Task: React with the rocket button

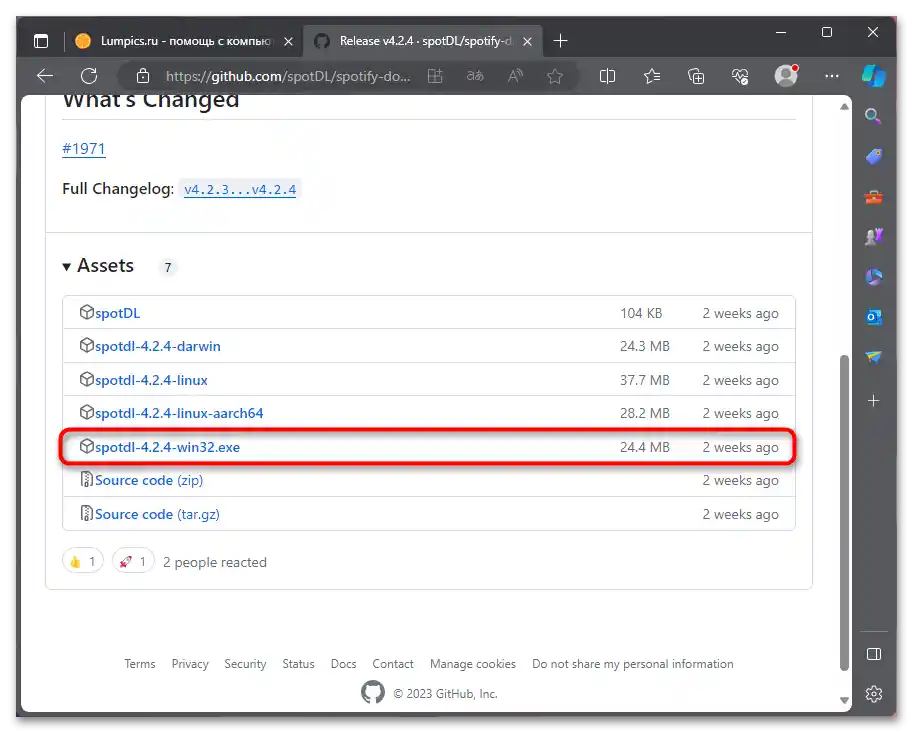Action: [x=133, y=561]
